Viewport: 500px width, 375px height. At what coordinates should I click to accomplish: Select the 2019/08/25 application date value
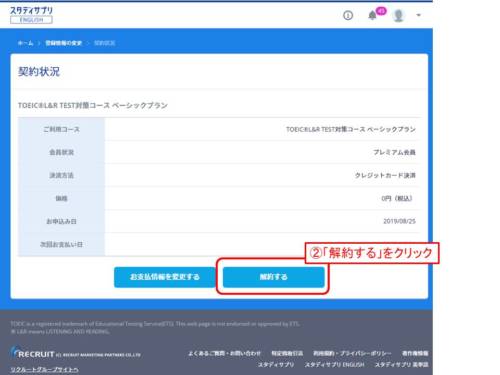click(x=399, y=221)
